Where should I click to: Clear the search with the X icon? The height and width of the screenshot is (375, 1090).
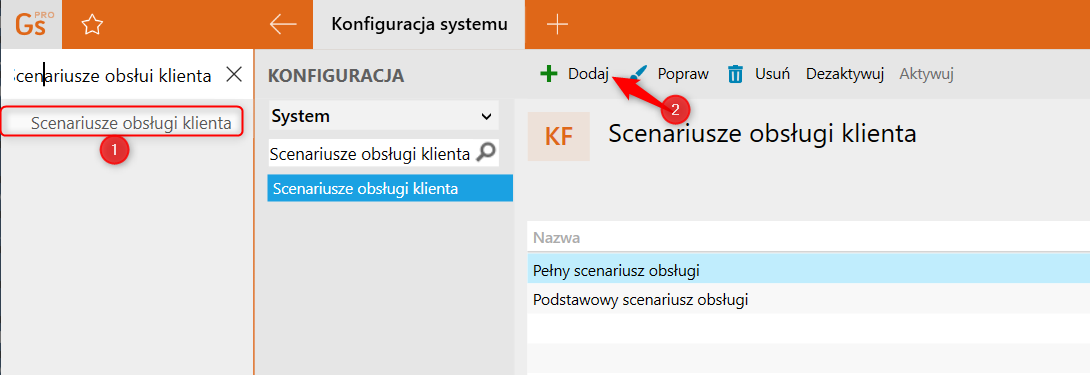pyautogui.click(x=235, y=74)
